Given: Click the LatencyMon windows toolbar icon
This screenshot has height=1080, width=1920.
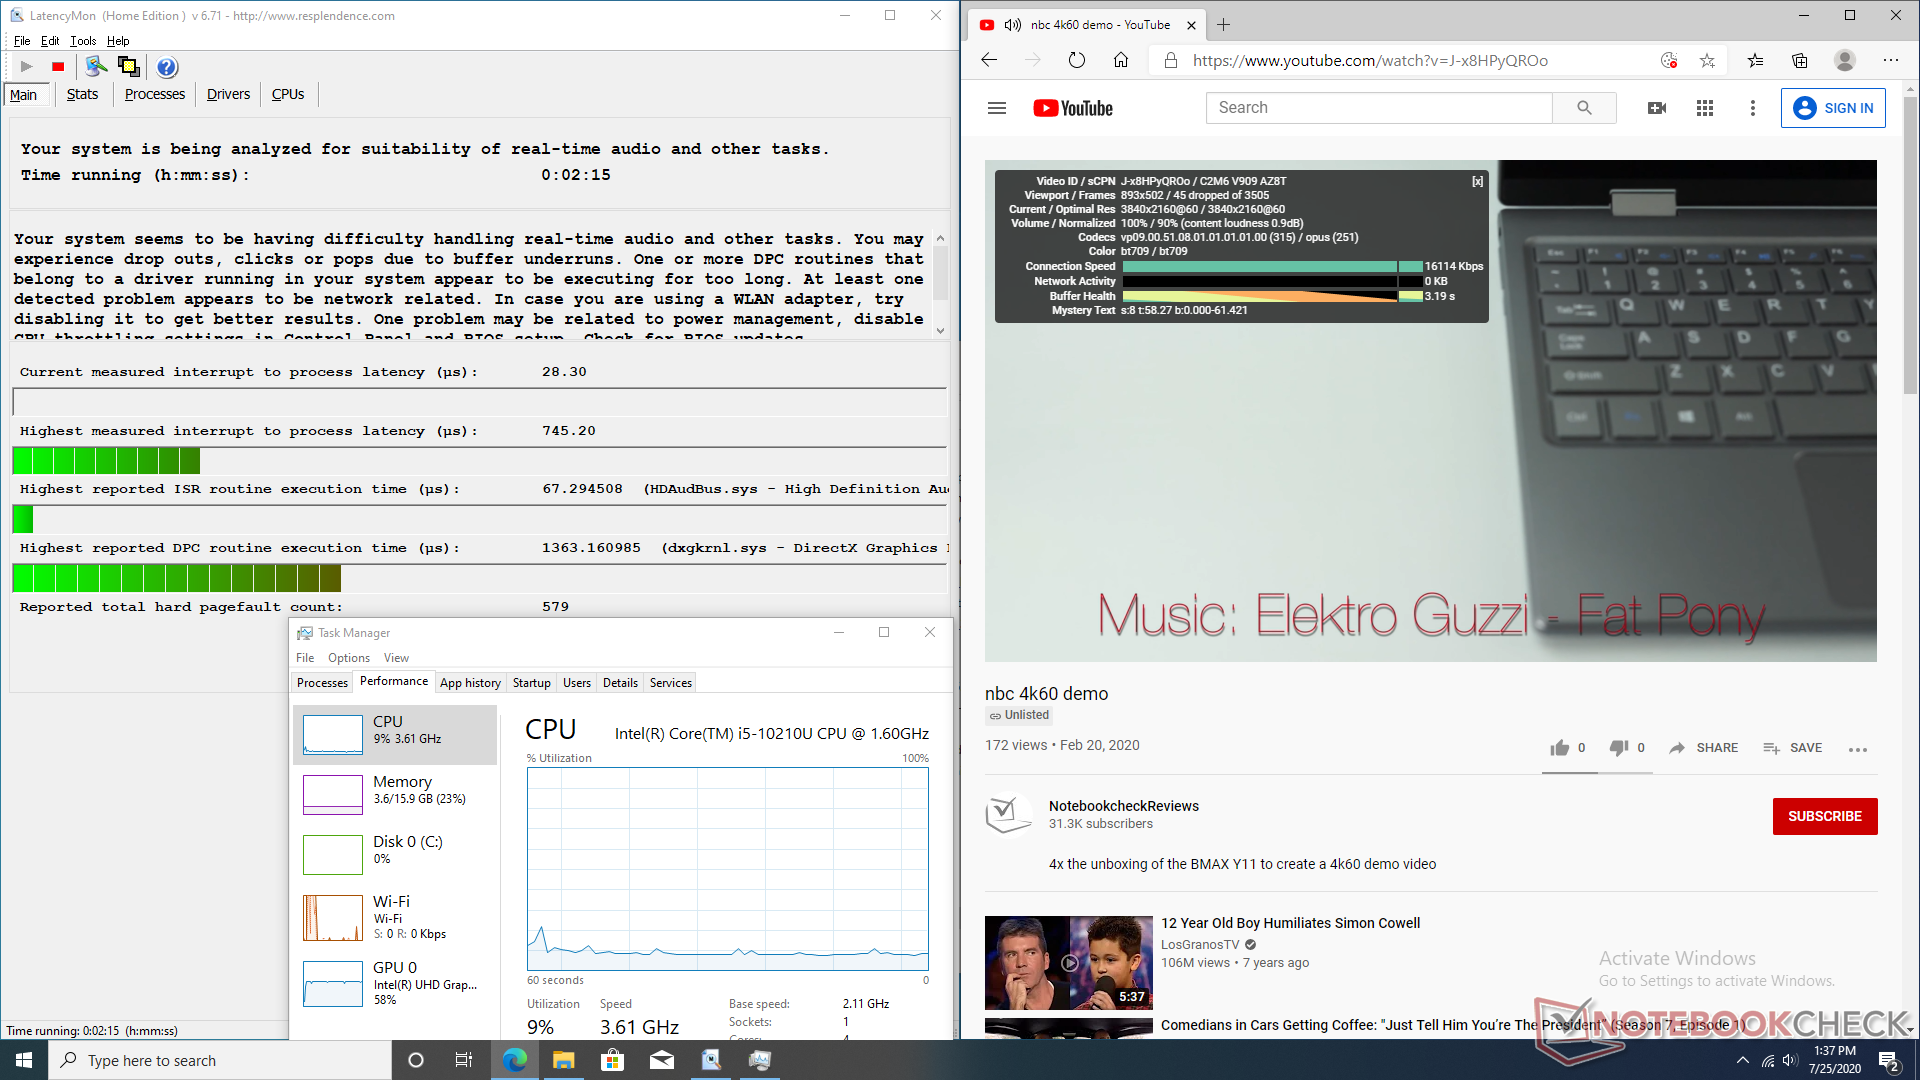Looking at the screenshot, I should [x=128, y=67].
